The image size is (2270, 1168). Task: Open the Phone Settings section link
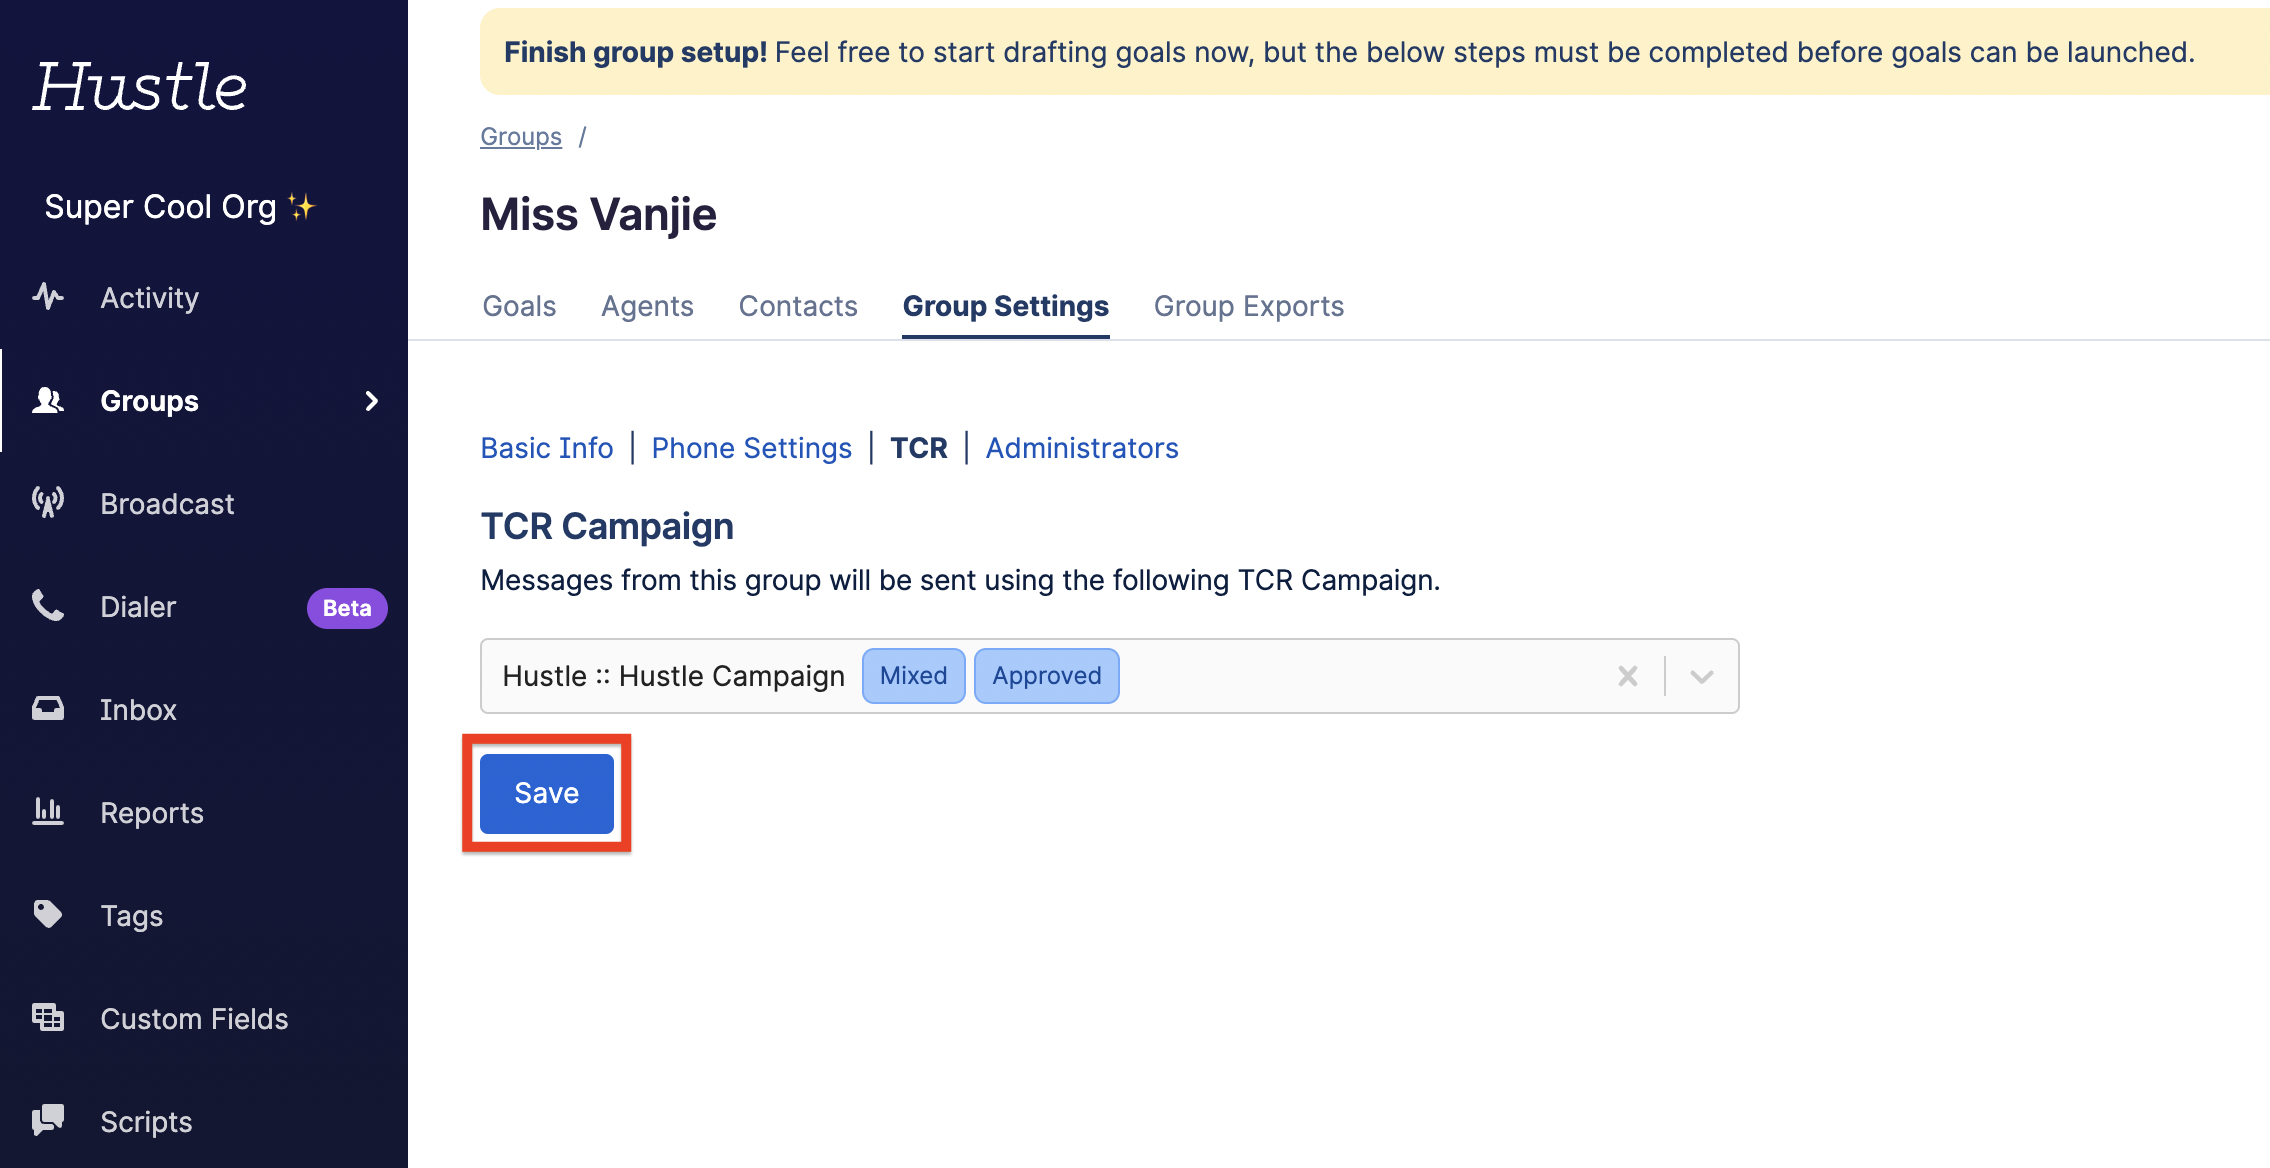pos(751,448)
